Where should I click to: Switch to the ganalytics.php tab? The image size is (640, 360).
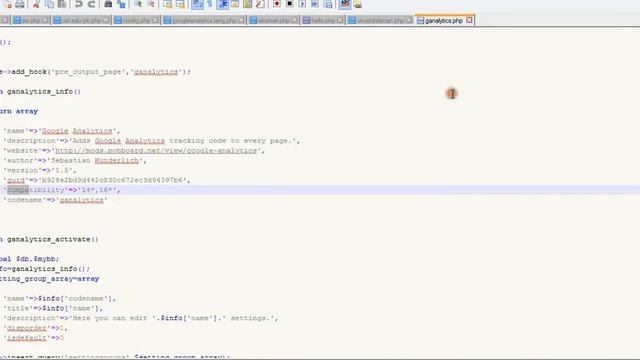point(444,20)
